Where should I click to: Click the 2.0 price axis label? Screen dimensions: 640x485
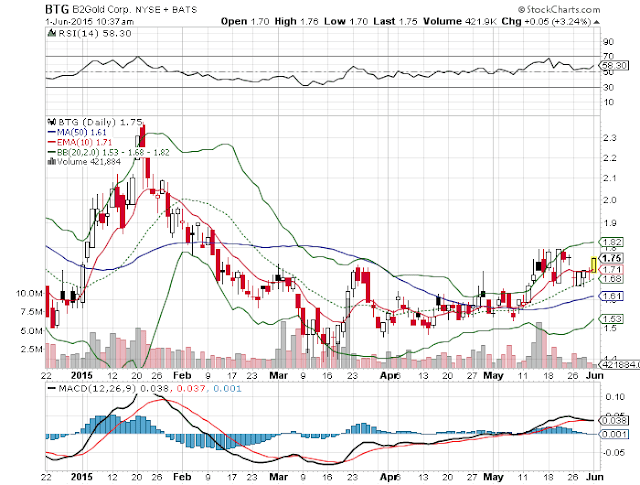pyautogui.click(x=609, y=200)
